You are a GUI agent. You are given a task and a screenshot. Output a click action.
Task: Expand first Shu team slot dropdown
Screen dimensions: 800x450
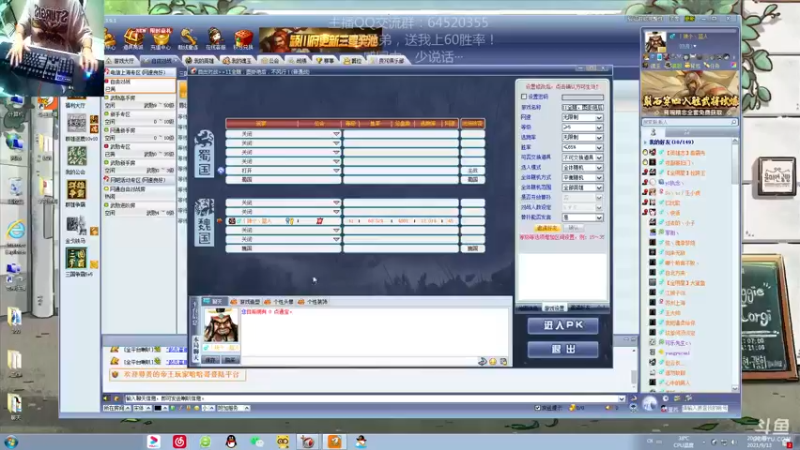coord(336,134)
